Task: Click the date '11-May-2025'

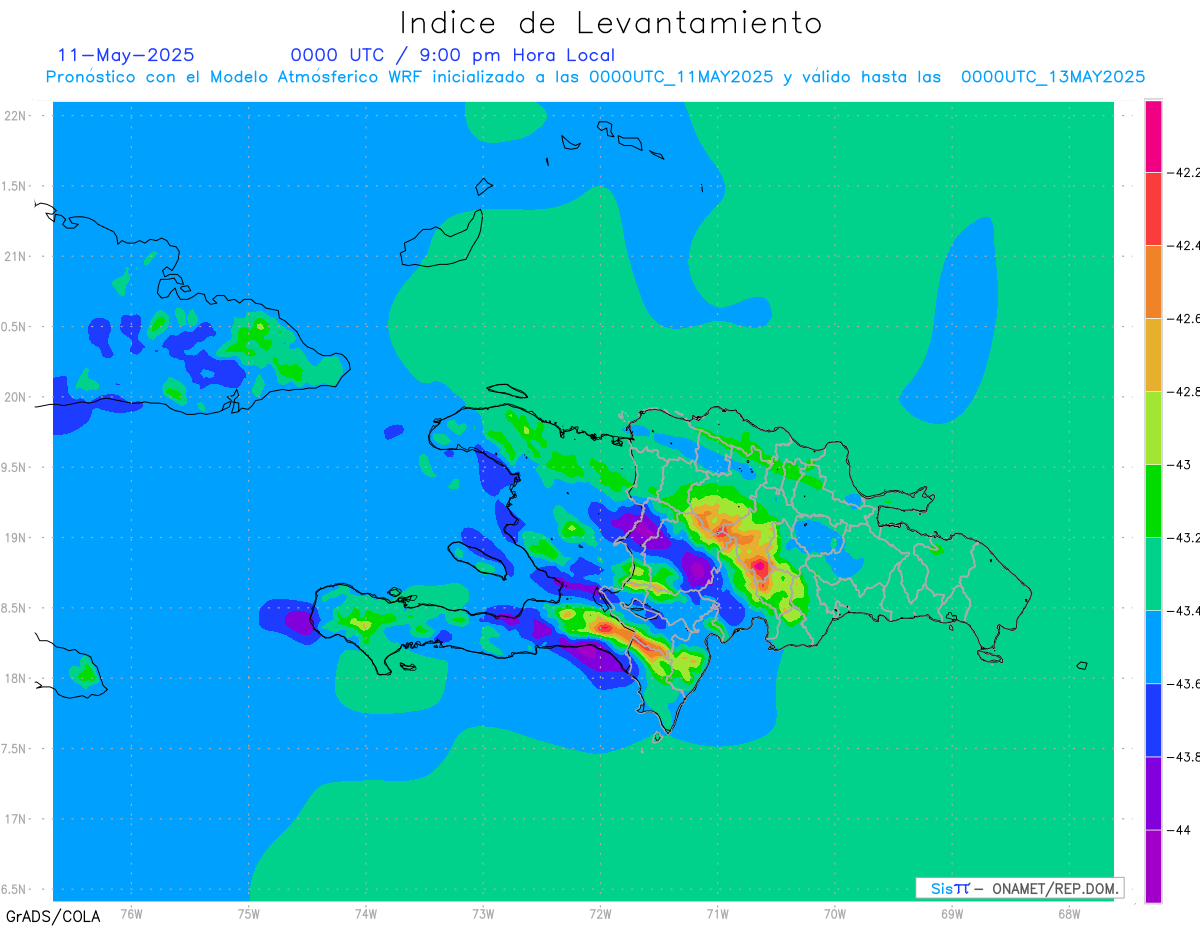Action: [x=126, y=55]
